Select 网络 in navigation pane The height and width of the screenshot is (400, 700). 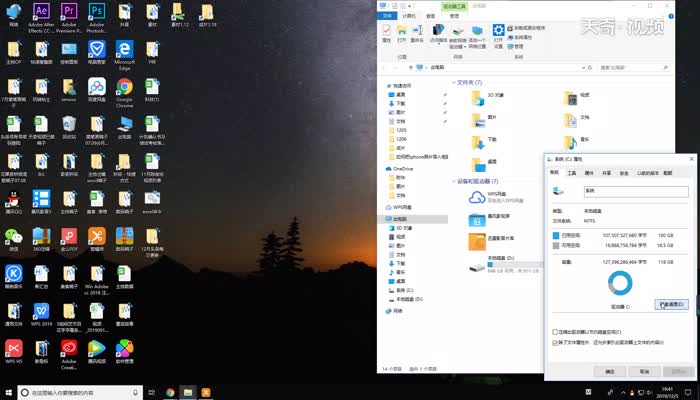394,311
